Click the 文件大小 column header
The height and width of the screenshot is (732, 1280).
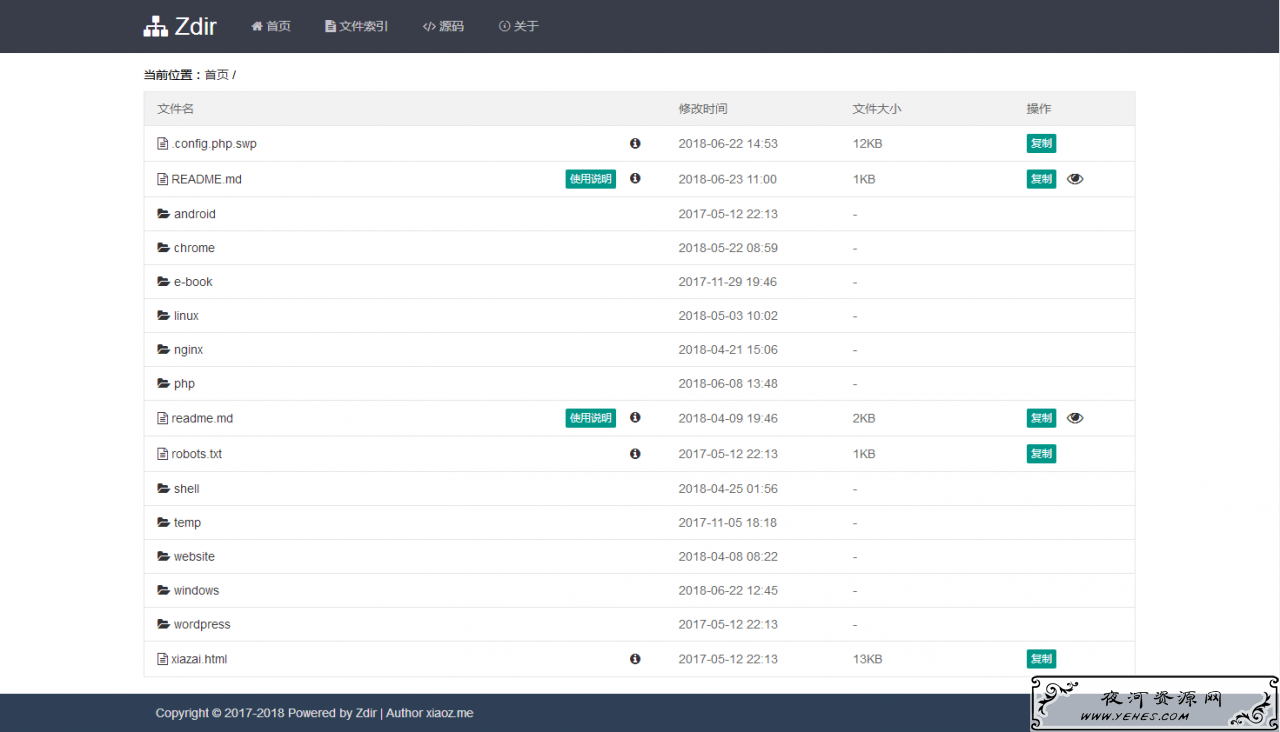coord(877,109)
